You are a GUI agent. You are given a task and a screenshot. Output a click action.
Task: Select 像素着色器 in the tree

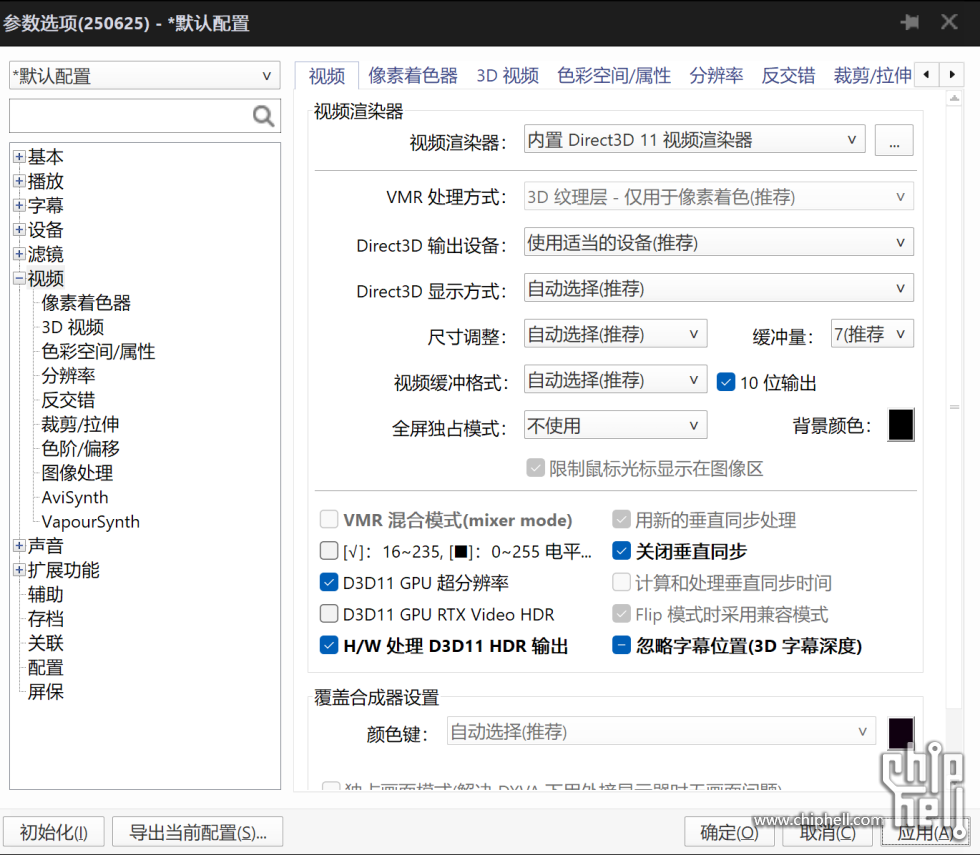click(x=86, y=303)
